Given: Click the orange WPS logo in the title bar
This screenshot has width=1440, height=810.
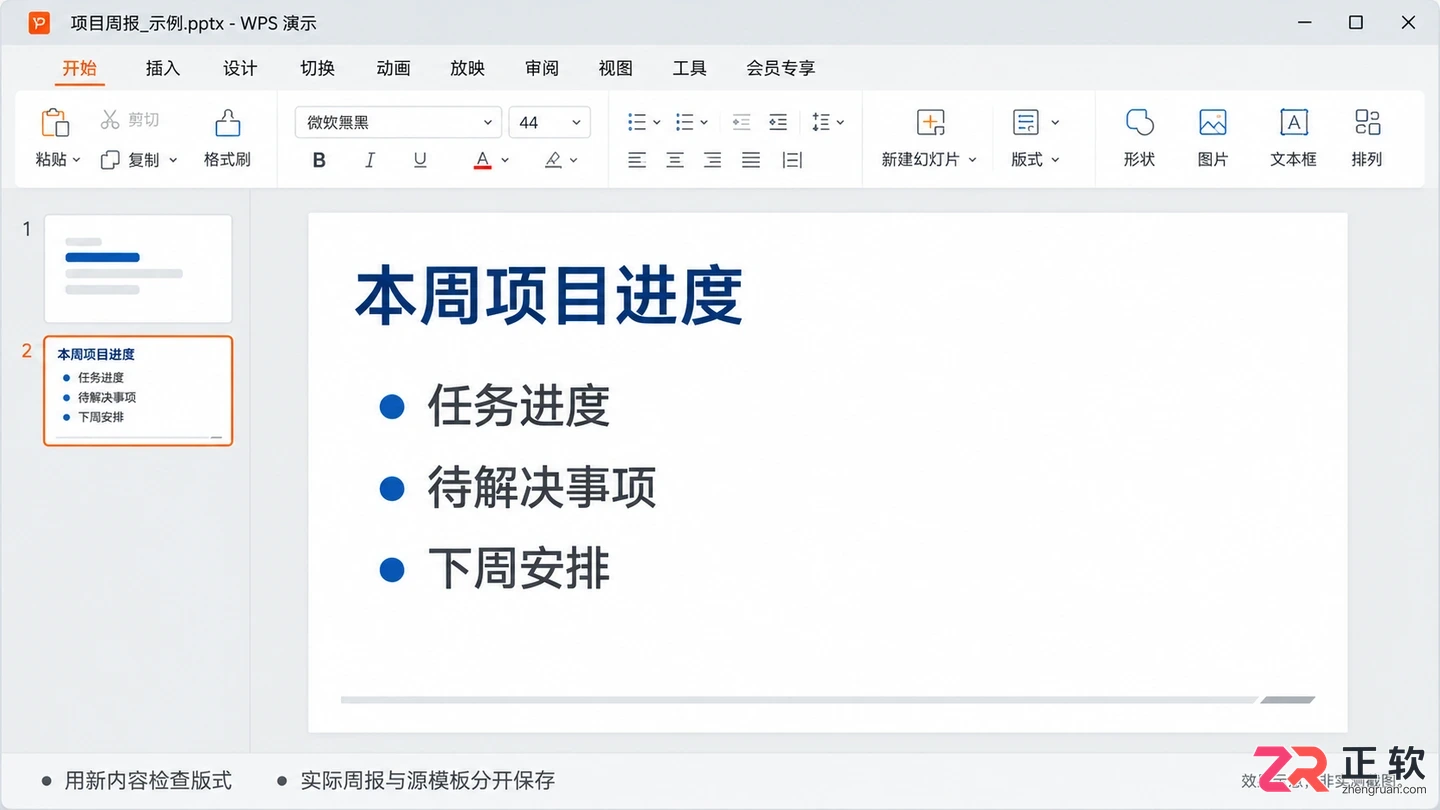Looking at the screenshot, I should [39, 22].
